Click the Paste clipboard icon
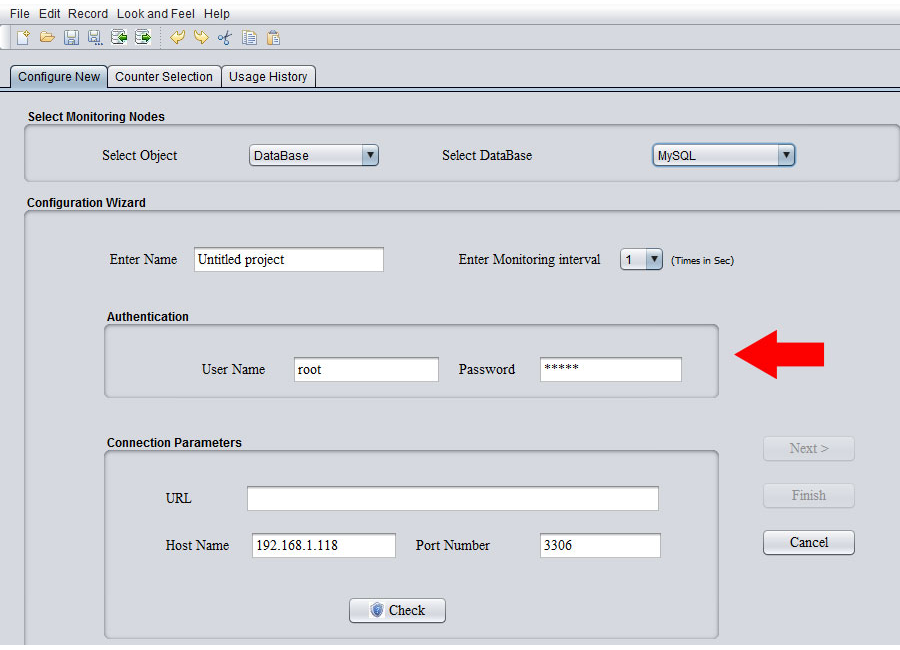 273,37
